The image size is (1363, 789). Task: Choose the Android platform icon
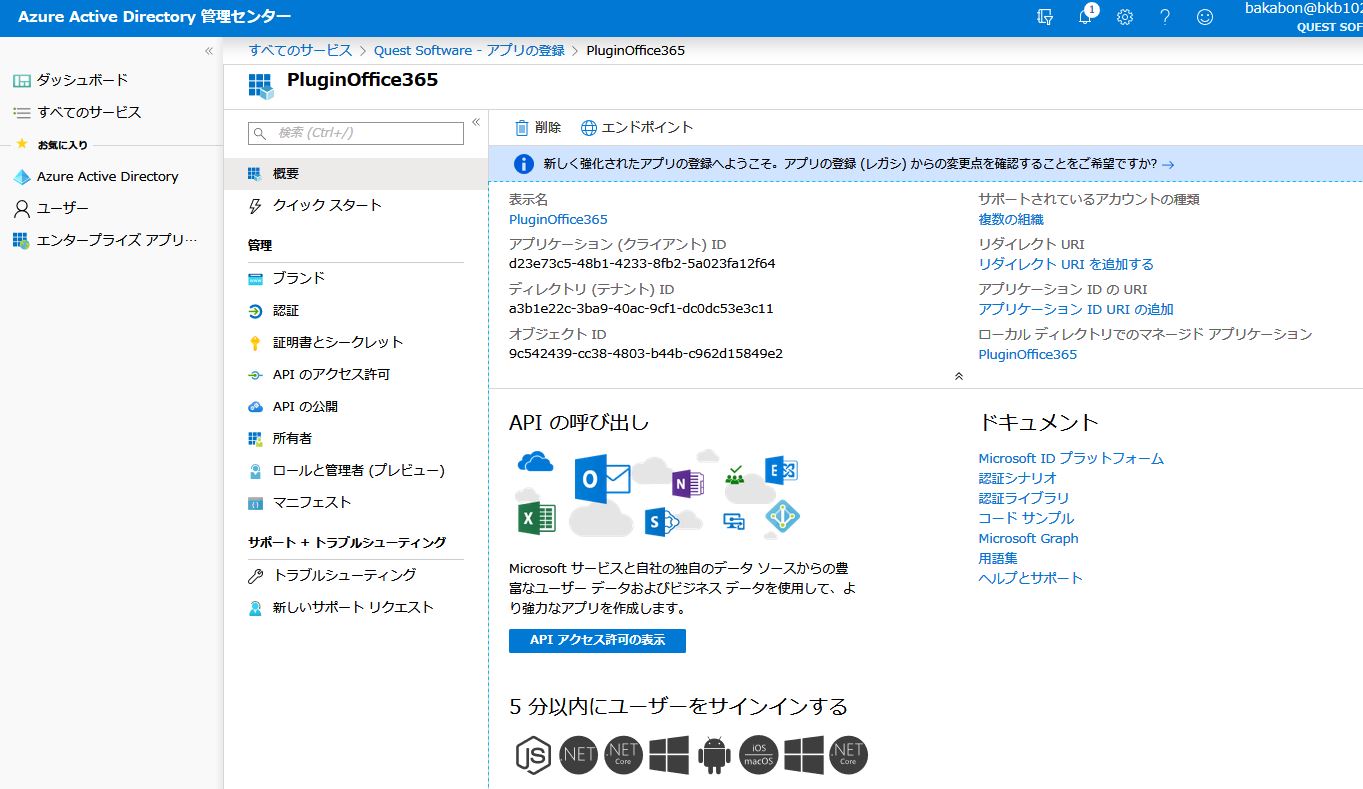coord(713,755)
